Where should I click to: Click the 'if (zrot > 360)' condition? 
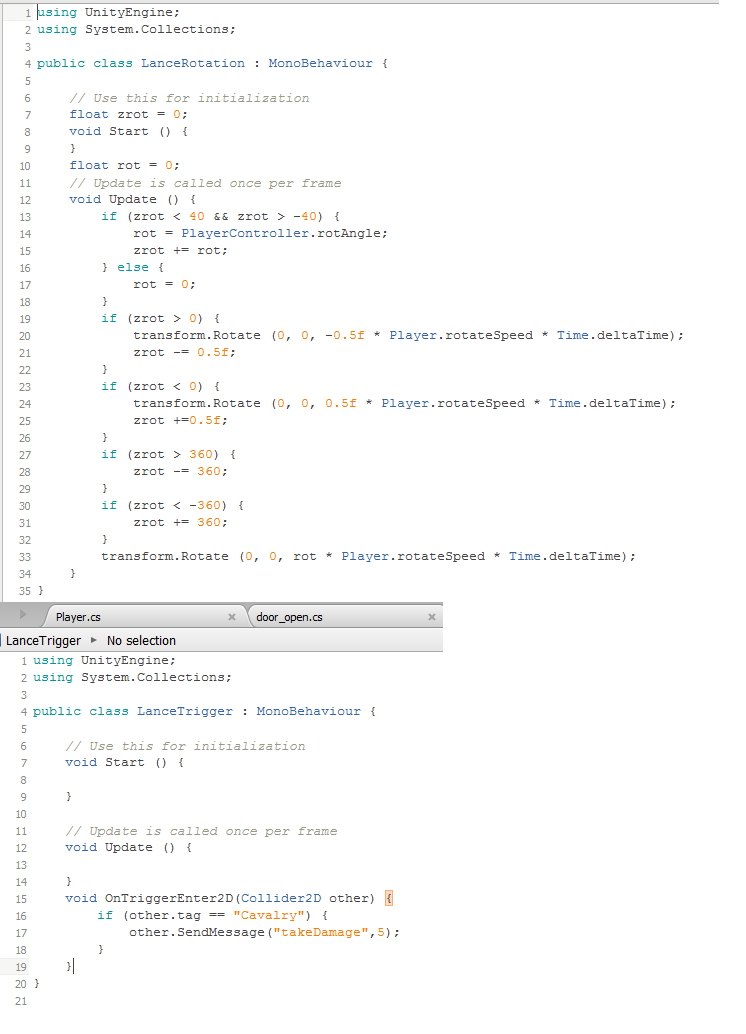(x=160, y=454)
